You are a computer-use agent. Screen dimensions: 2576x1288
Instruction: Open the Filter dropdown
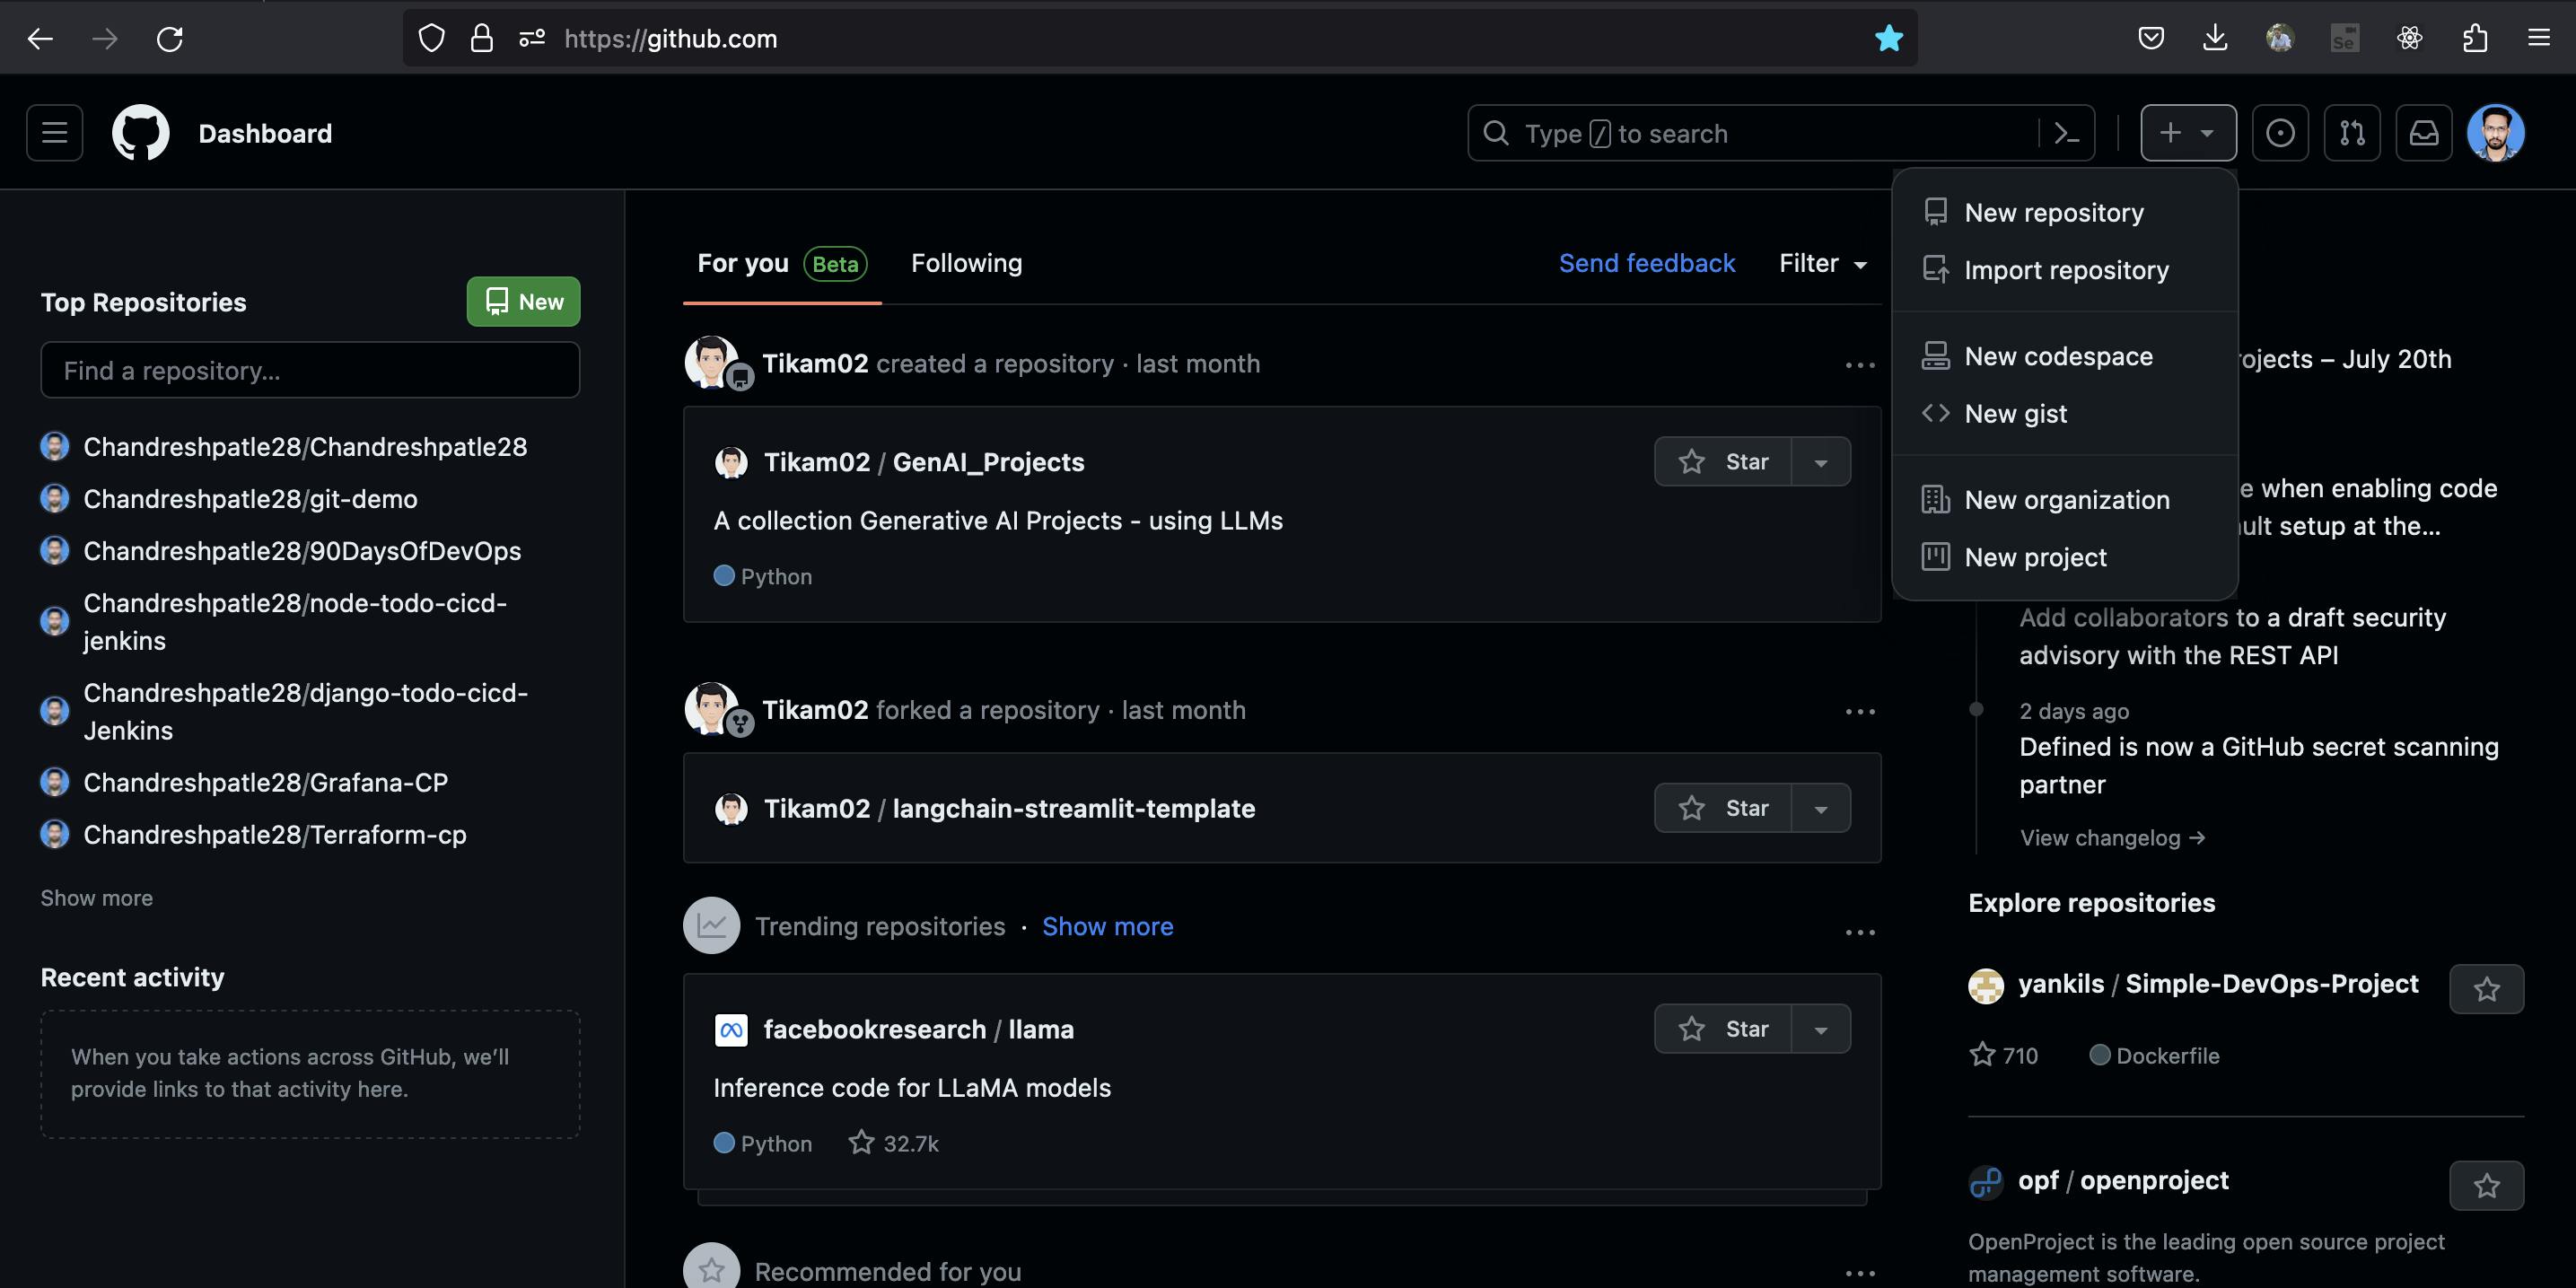click(1823, 263)
